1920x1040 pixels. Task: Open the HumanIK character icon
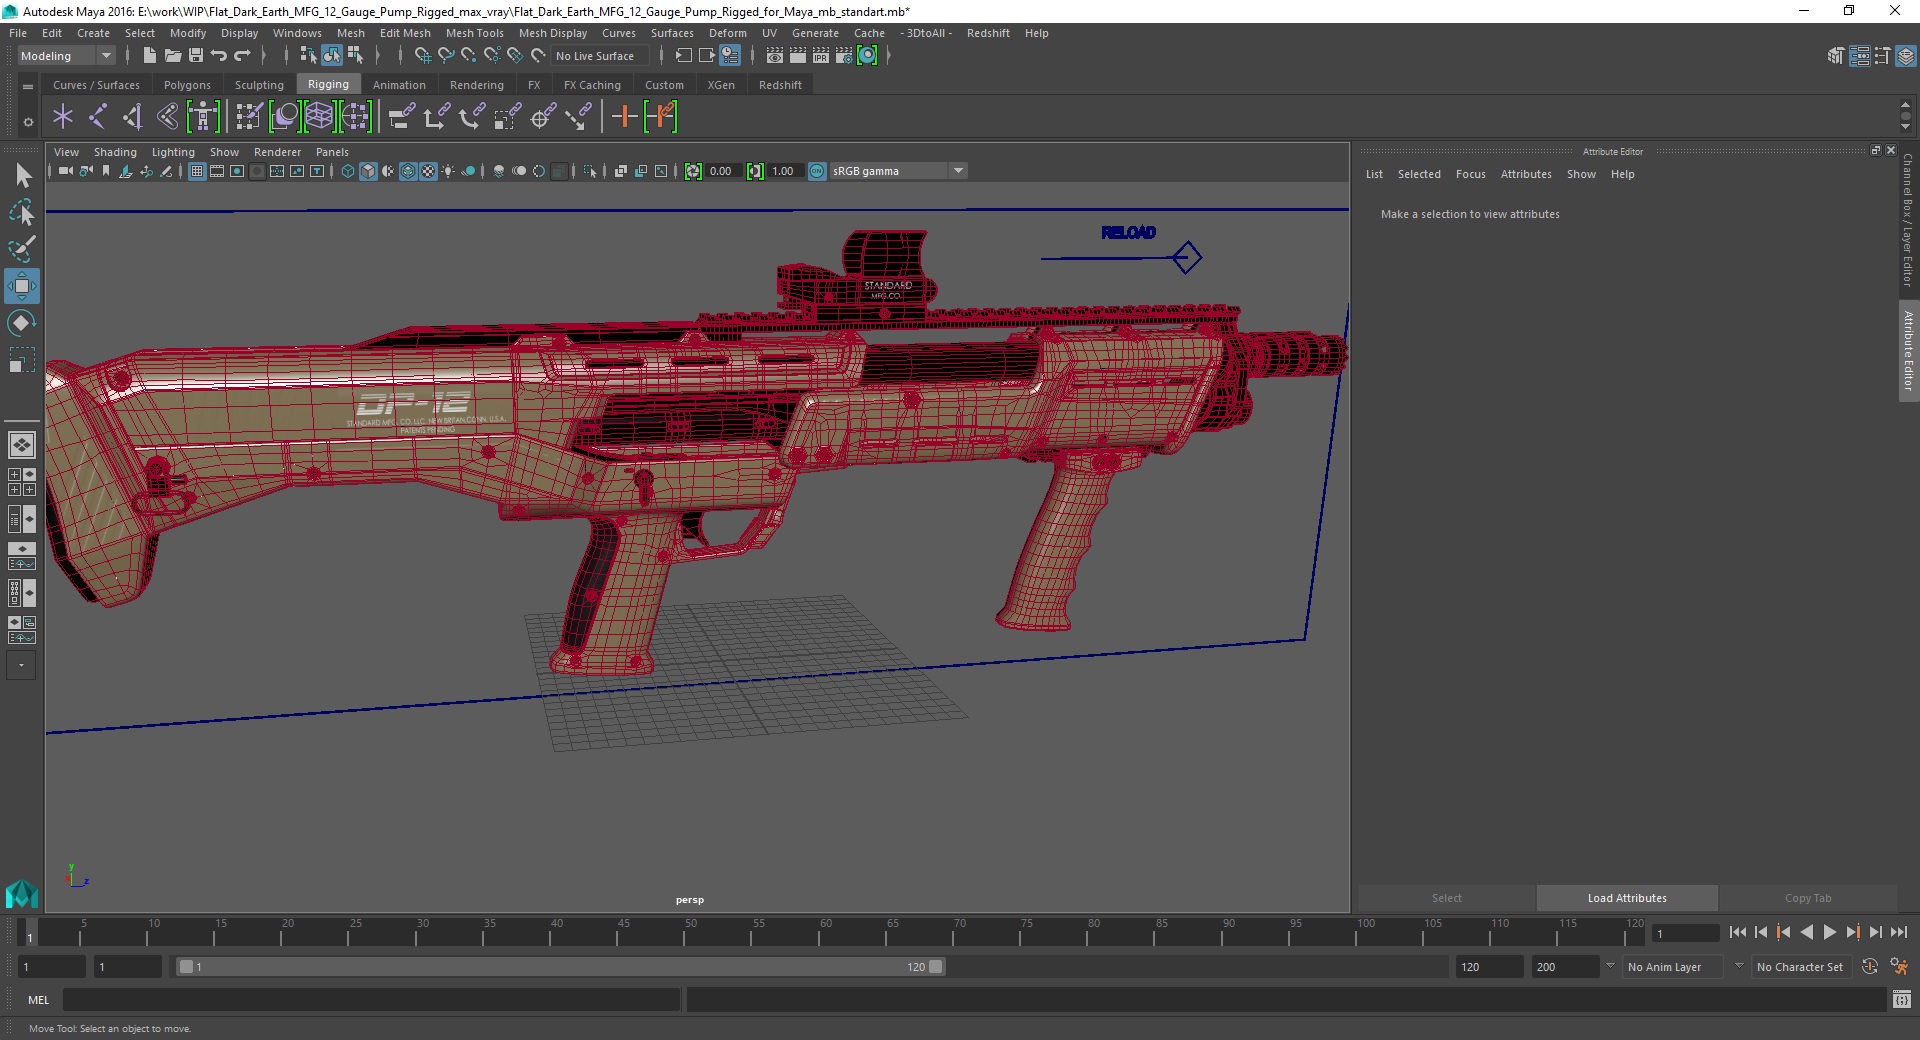pyautogui.click(x=203, y=117)
